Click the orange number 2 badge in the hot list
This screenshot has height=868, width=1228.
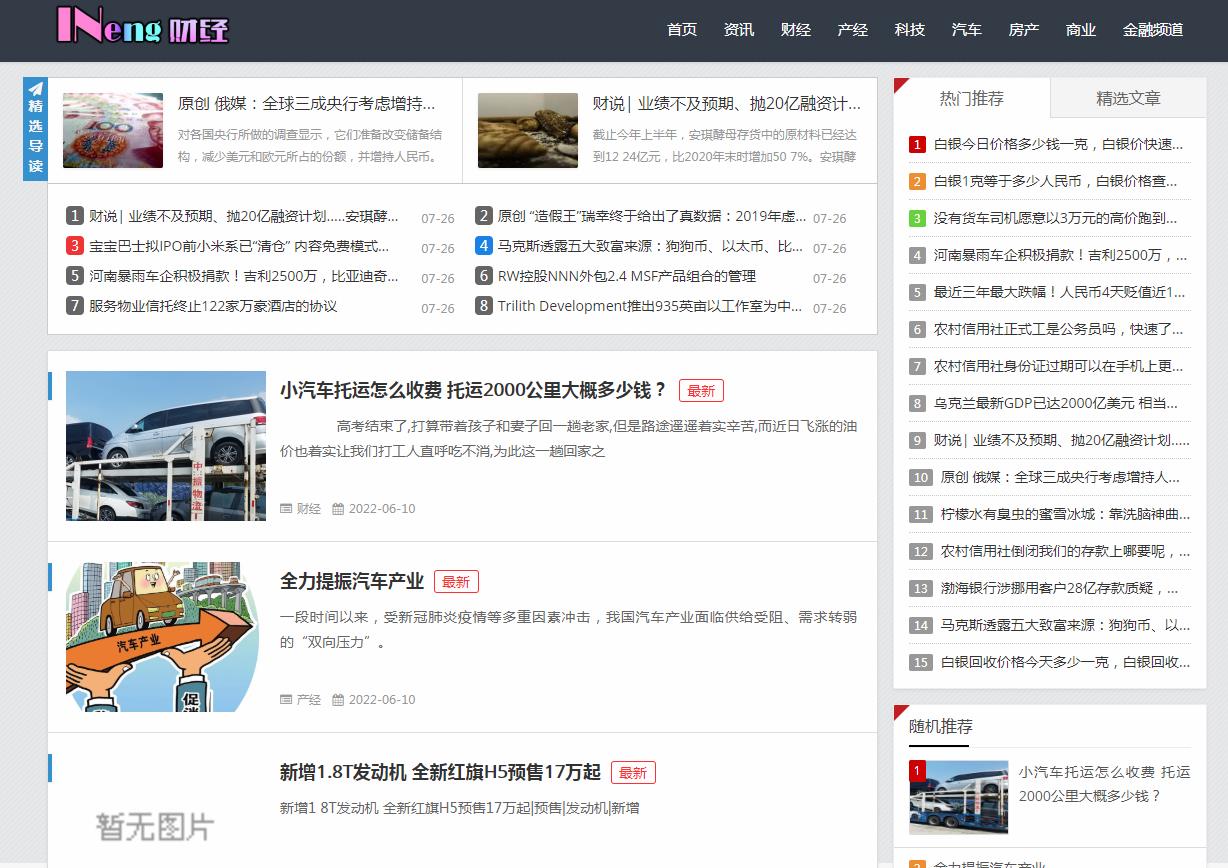(x=917, y=181)
